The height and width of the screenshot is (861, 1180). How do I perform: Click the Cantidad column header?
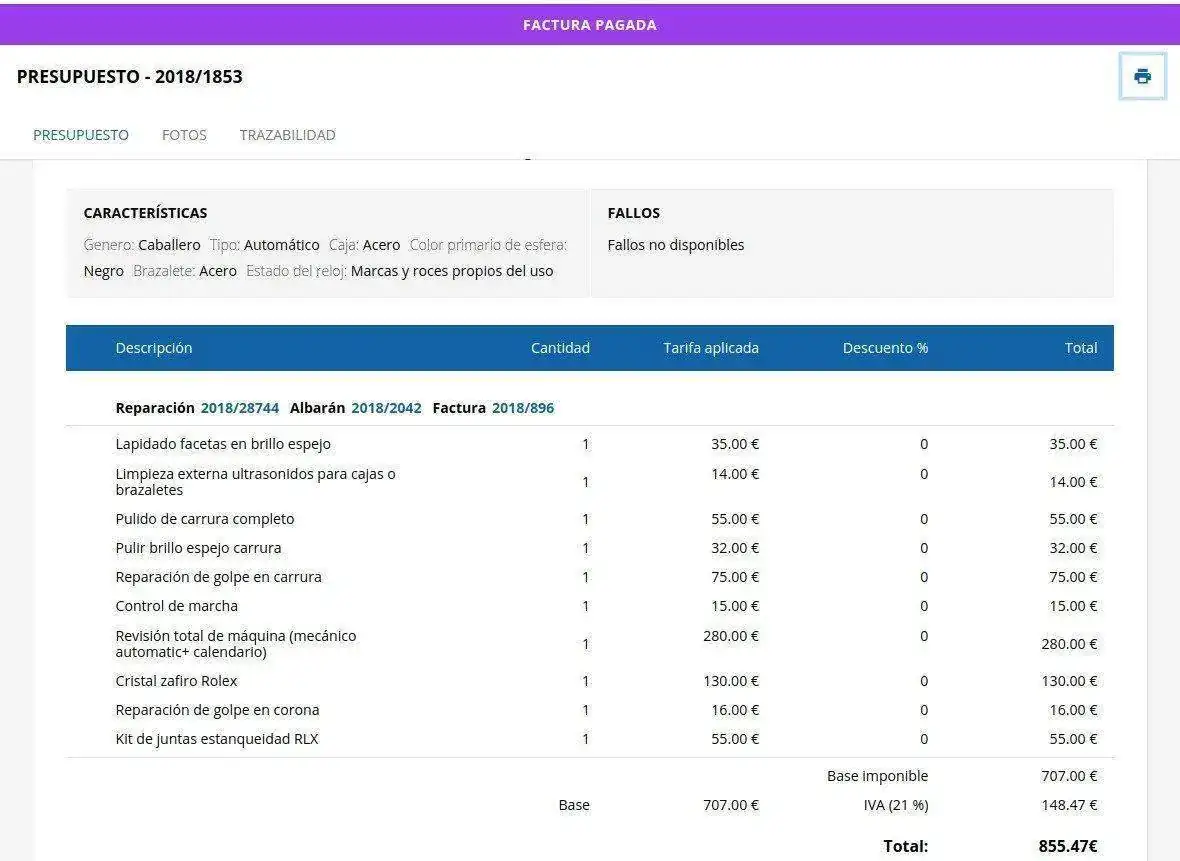pyautogui.click(x=560, y=348)
